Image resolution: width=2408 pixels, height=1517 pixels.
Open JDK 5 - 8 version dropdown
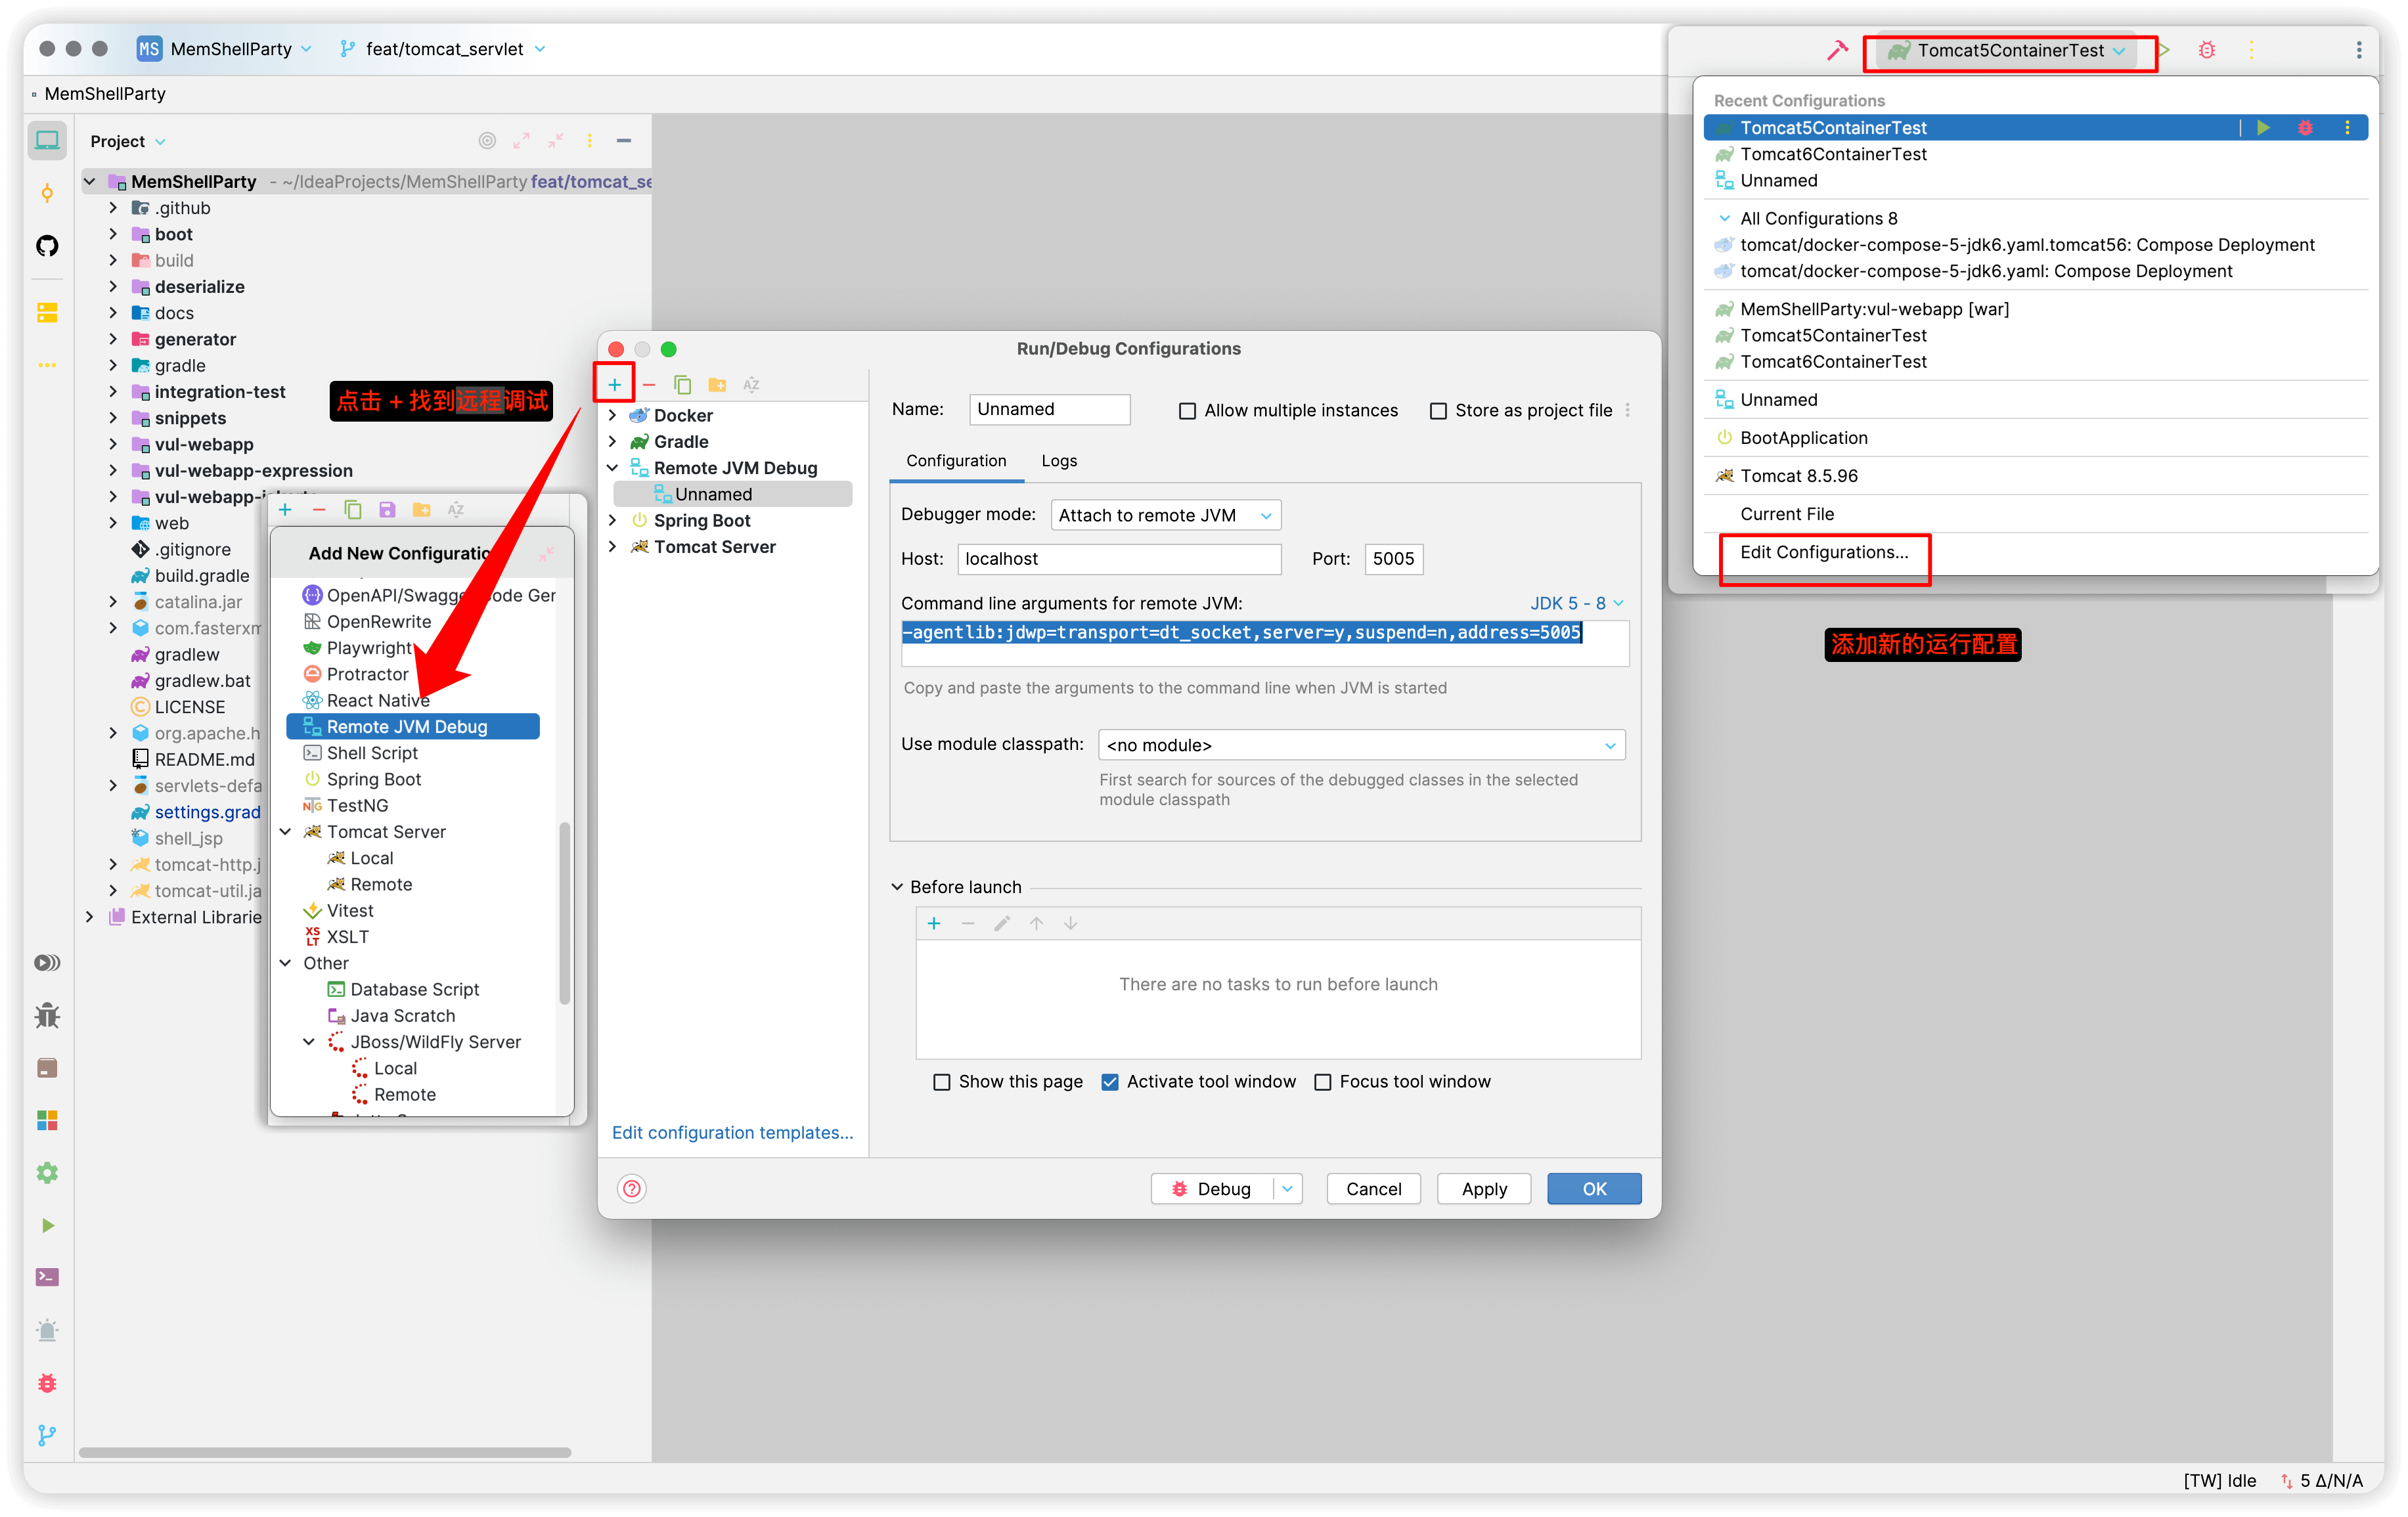(x=1576, y=603)
